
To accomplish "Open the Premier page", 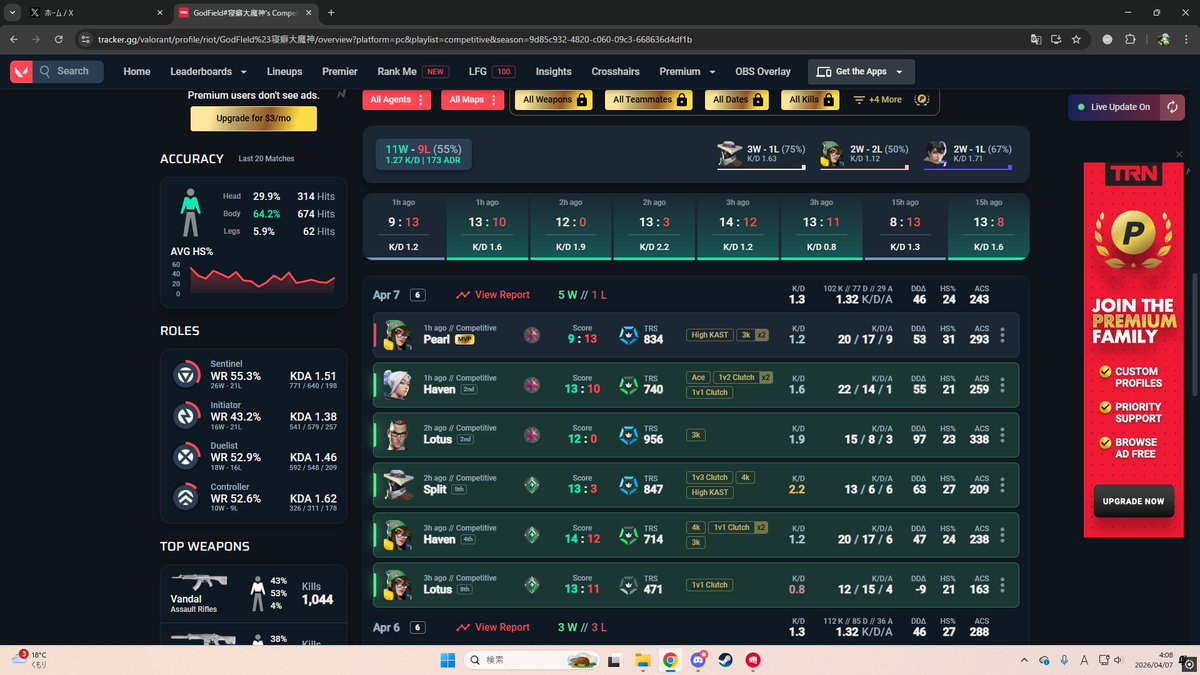I will coord(340,71).
